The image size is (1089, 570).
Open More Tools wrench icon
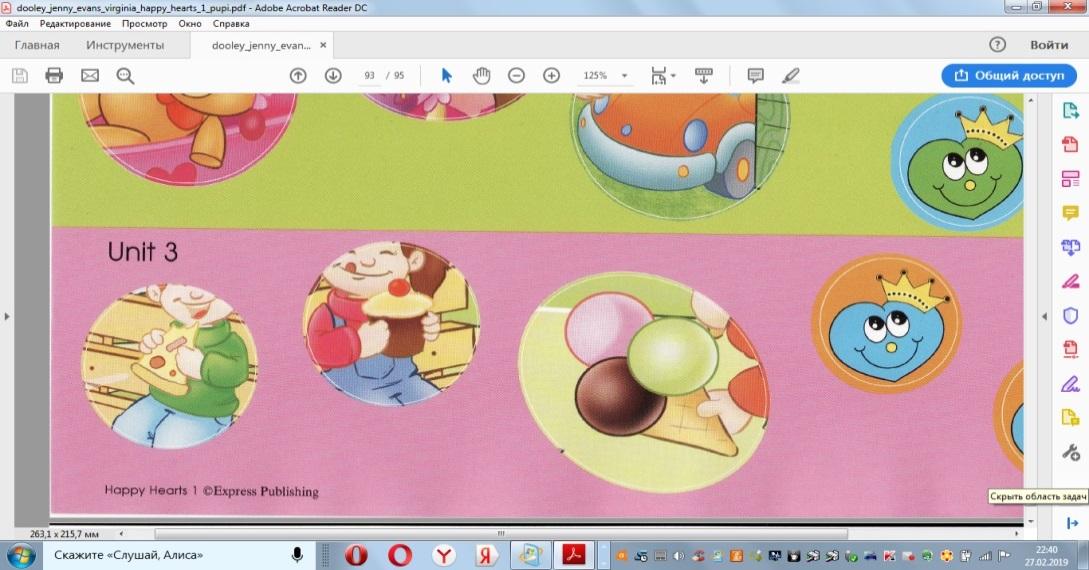coord(1070,452)
